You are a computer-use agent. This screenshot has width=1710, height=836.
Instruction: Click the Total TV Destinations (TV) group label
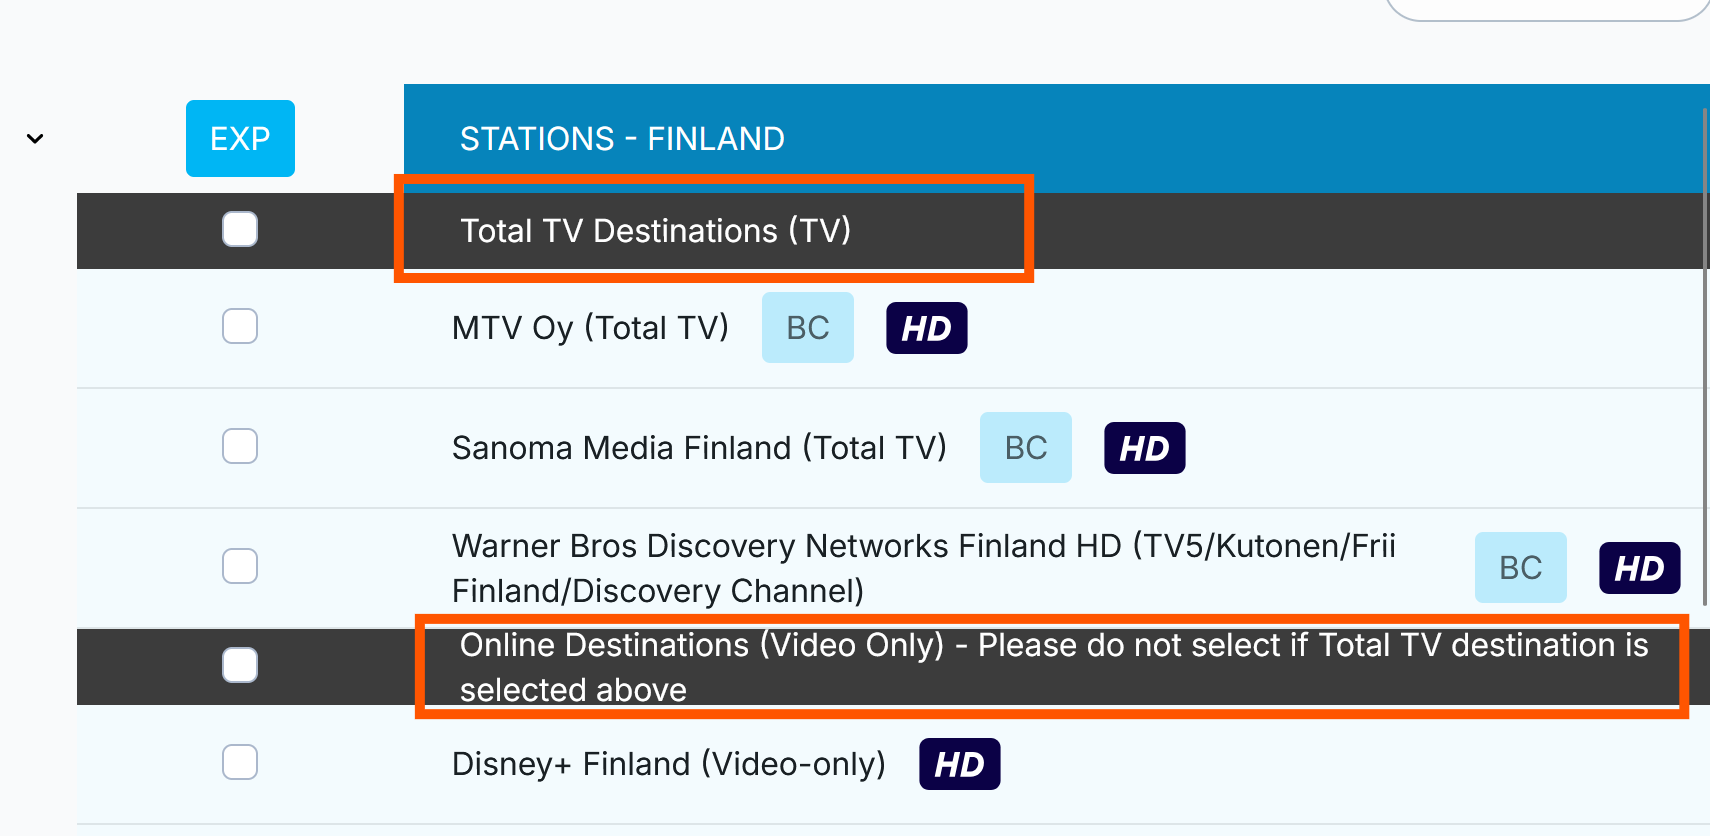(655, 231)
